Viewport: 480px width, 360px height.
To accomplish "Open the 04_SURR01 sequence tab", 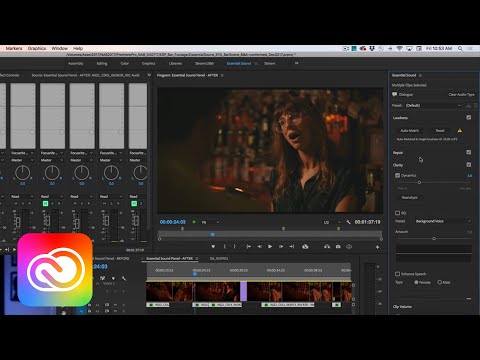I will click(x=219, y=259).
